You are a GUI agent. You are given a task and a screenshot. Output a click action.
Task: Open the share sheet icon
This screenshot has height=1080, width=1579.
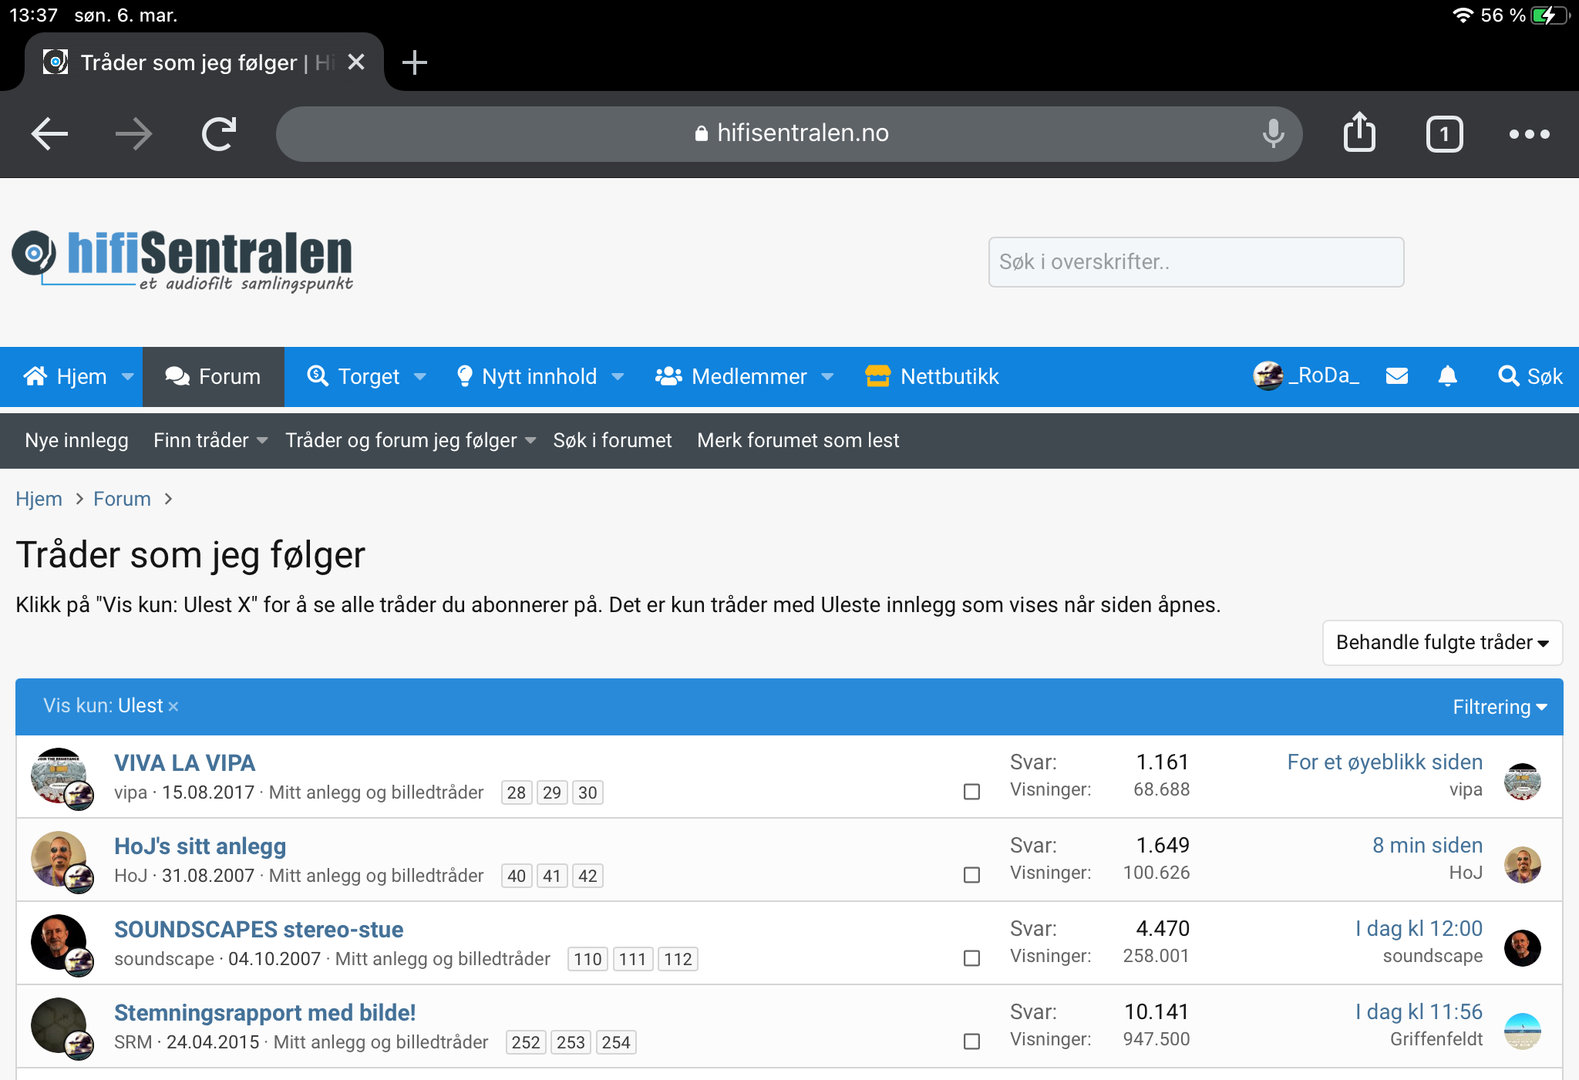coord(1359,132)
